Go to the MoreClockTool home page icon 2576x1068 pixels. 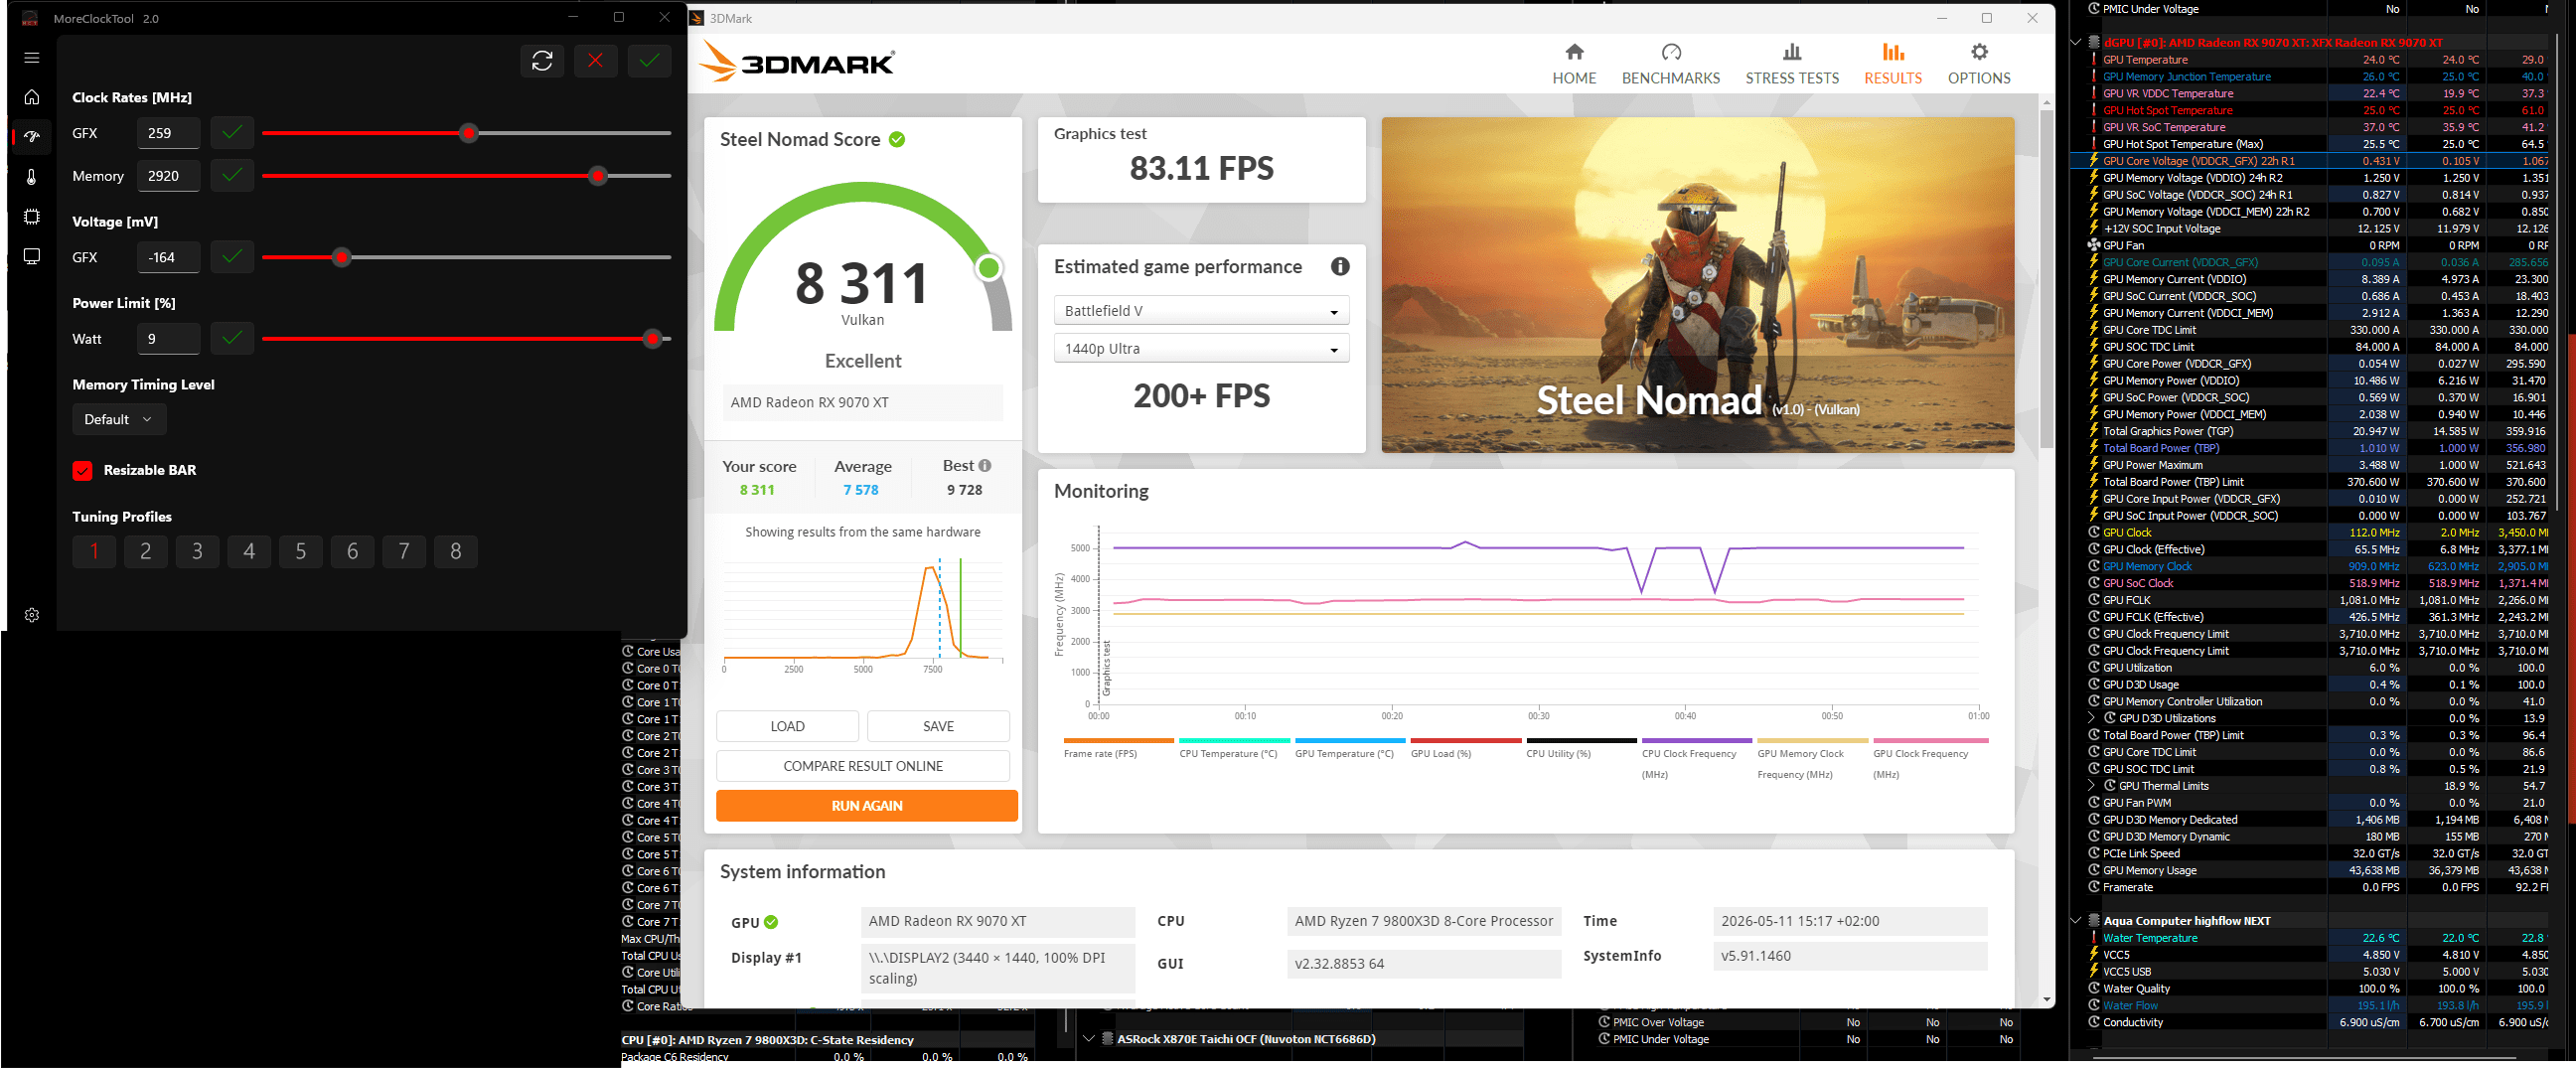click(x=31, y=97)
